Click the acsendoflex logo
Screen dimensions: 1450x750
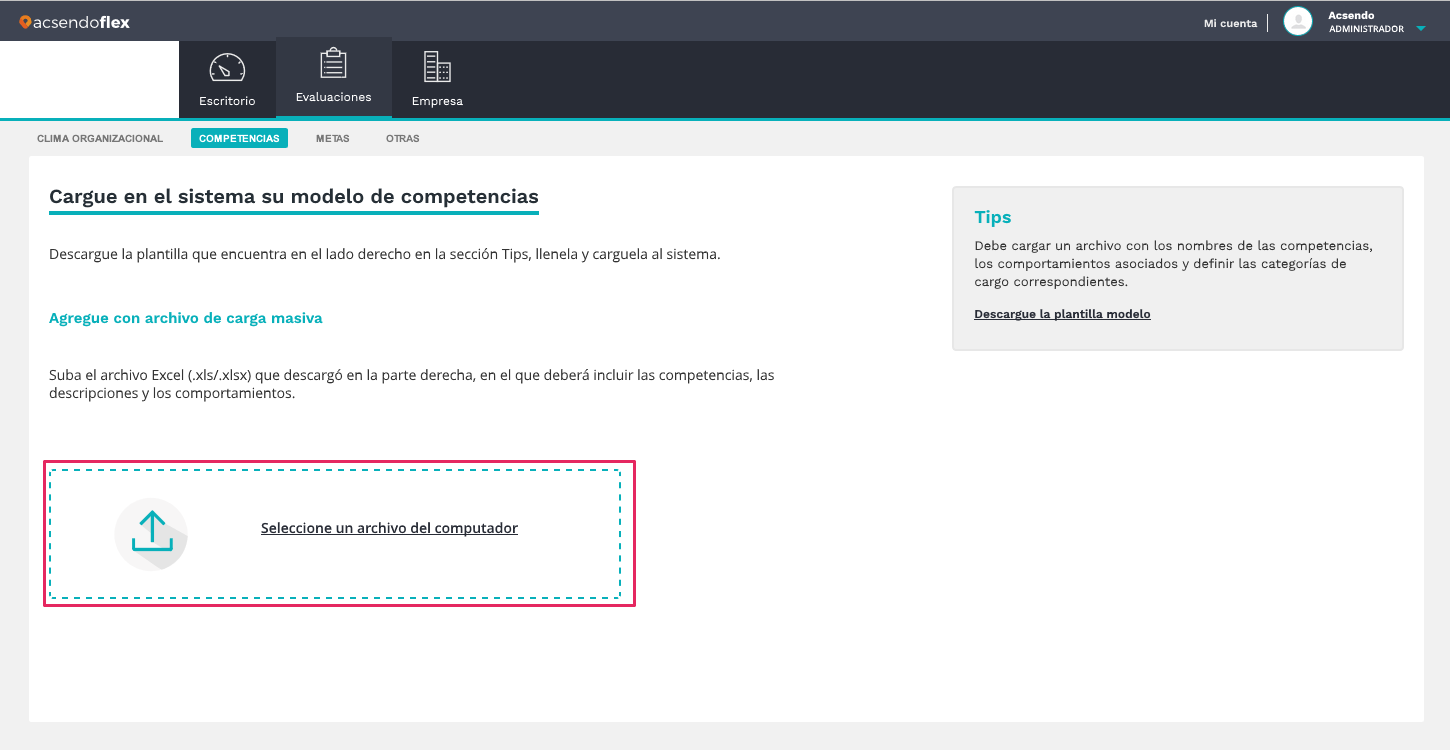[74, 22]
